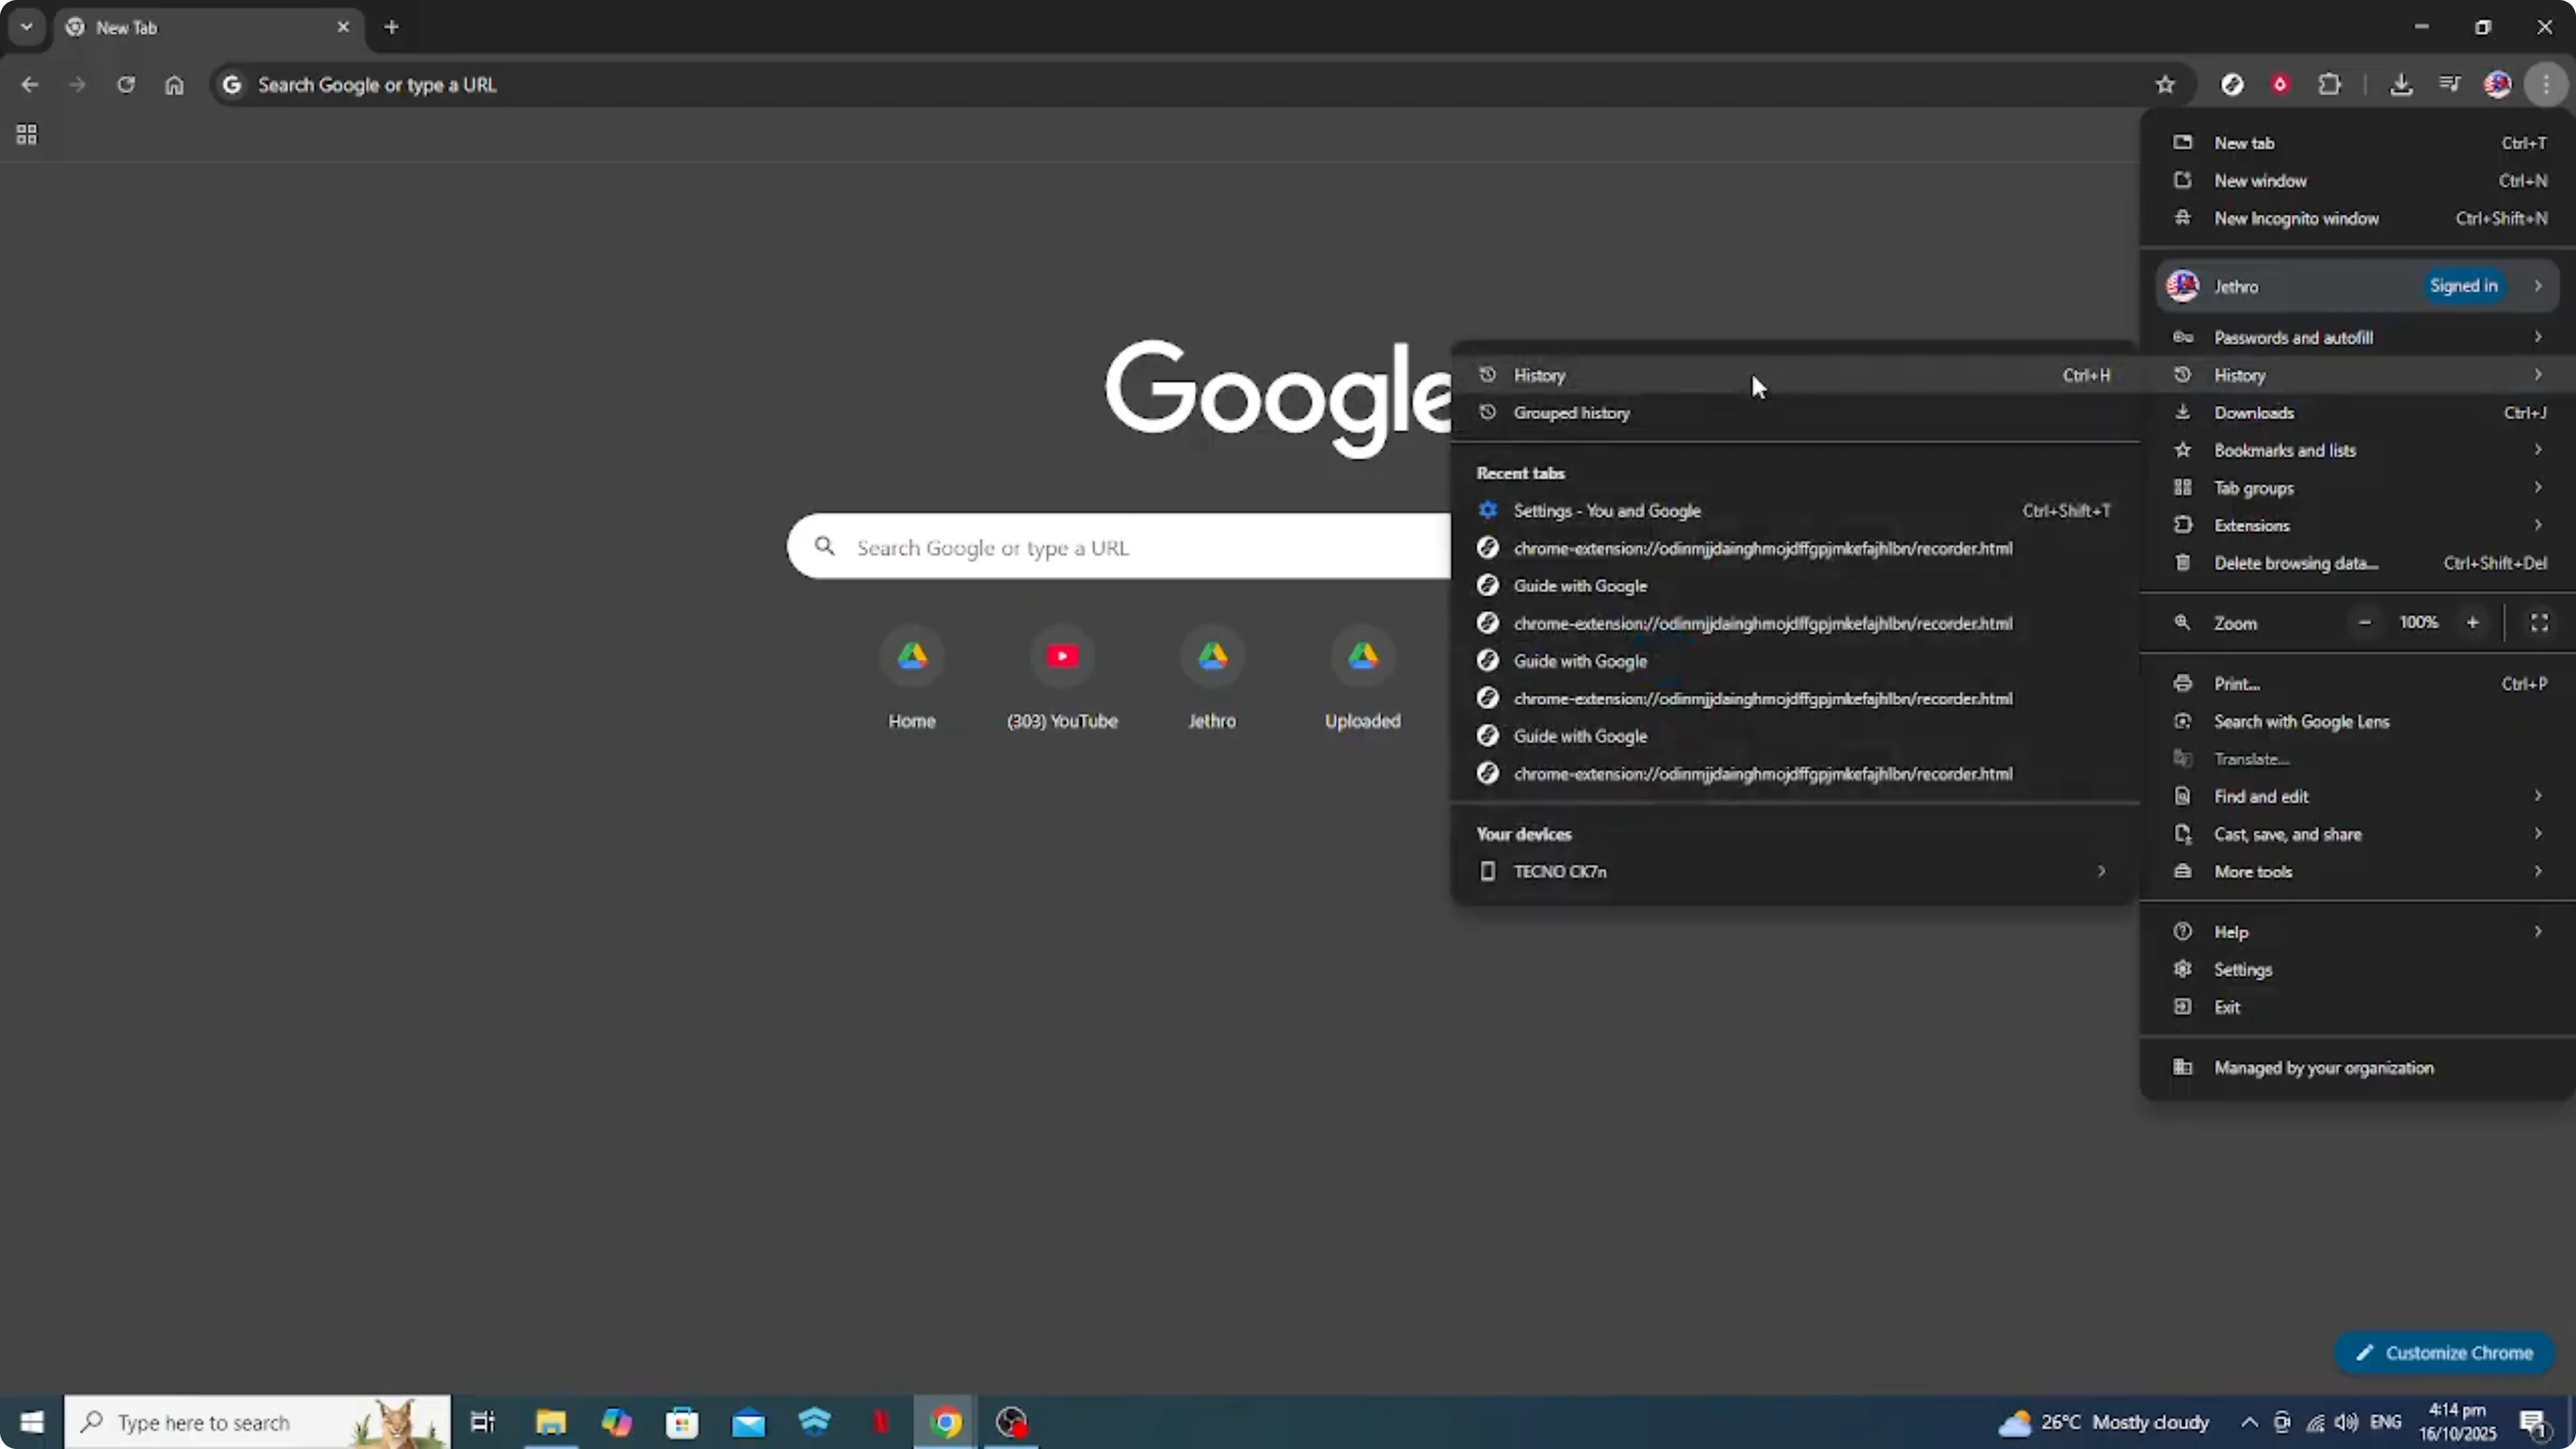Launch OBS Studio from the taskbar
Screen dimensions: 2576x1449
pyautogui.click(x=1011, y=1421)
